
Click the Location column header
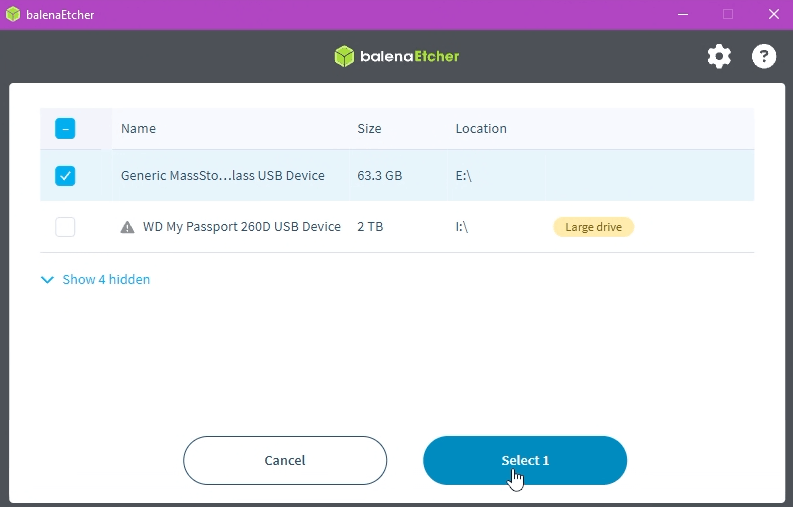(481, 129)
